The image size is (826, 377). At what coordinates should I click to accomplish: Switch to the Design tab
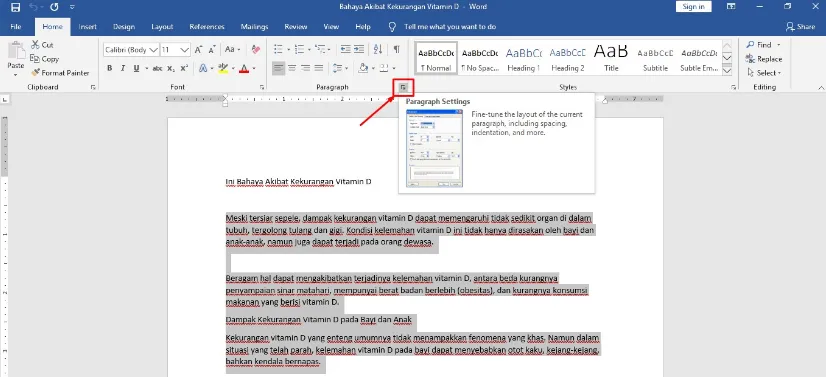coord(124,27)
